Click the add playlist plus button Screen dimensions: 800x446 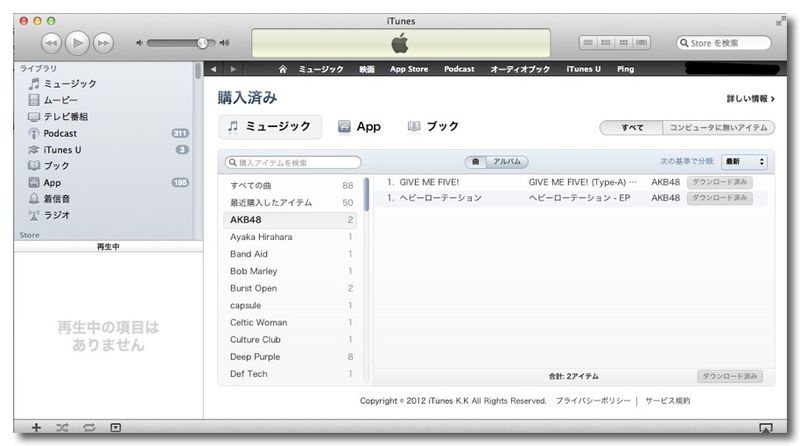coord(36,428)
